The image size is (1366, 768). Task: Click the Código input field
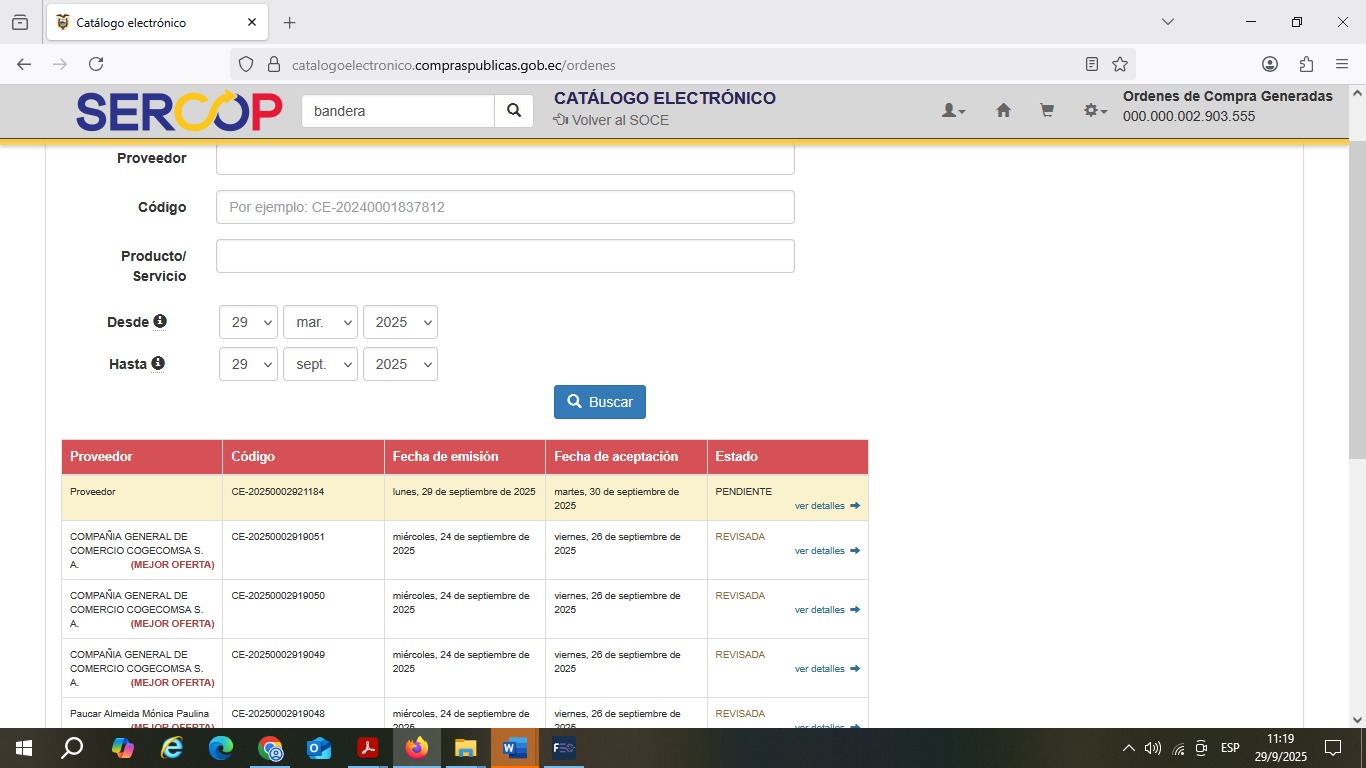pyautogui.click(x=505, y=207)
